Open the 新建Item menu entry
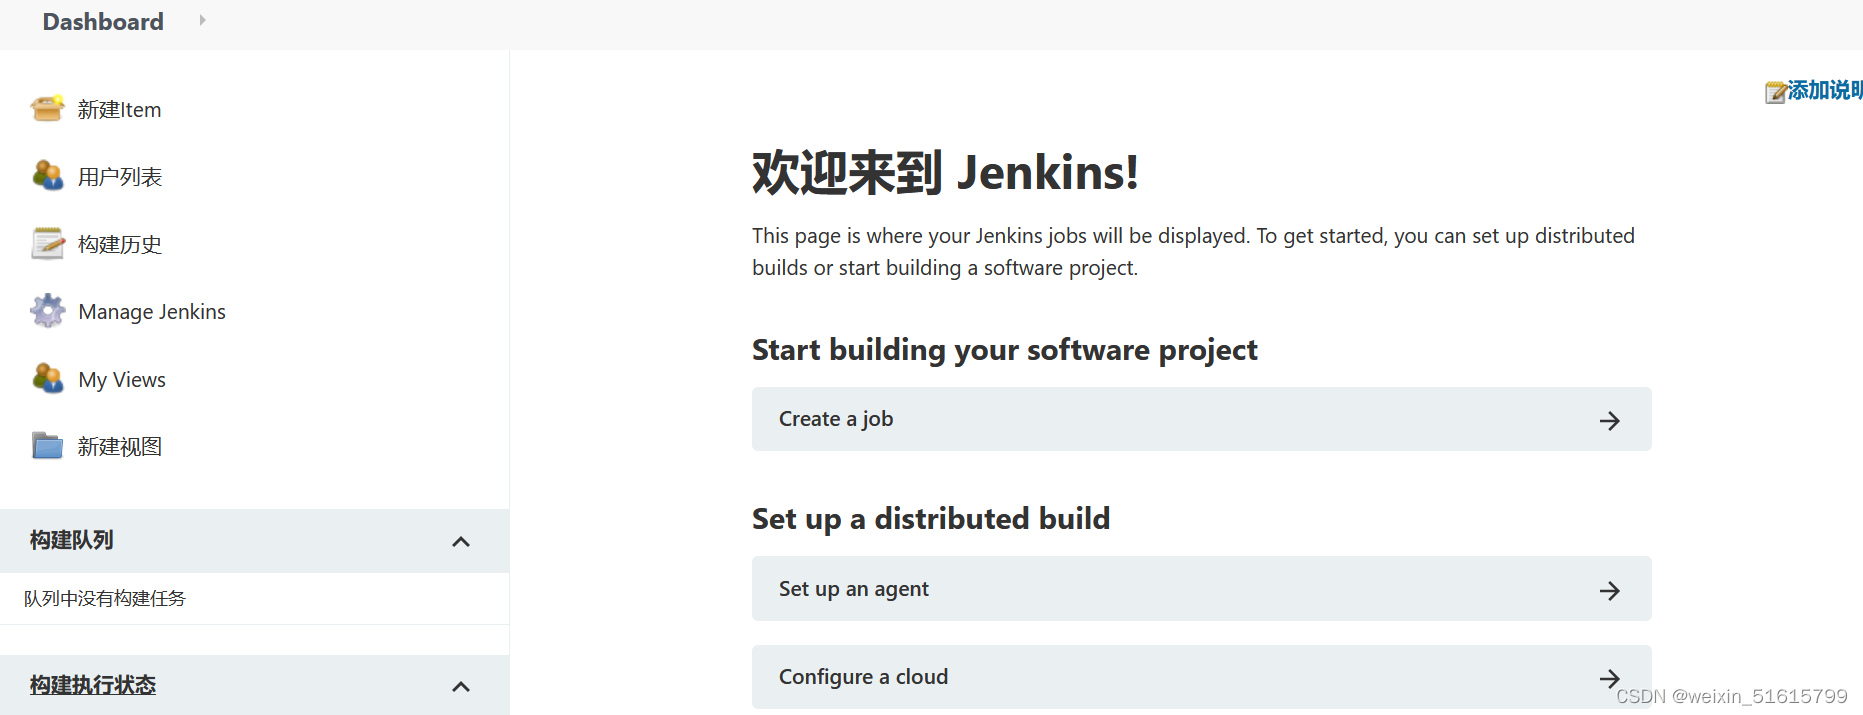This screenshot has height=715, width=1863. tap(119, 109)
